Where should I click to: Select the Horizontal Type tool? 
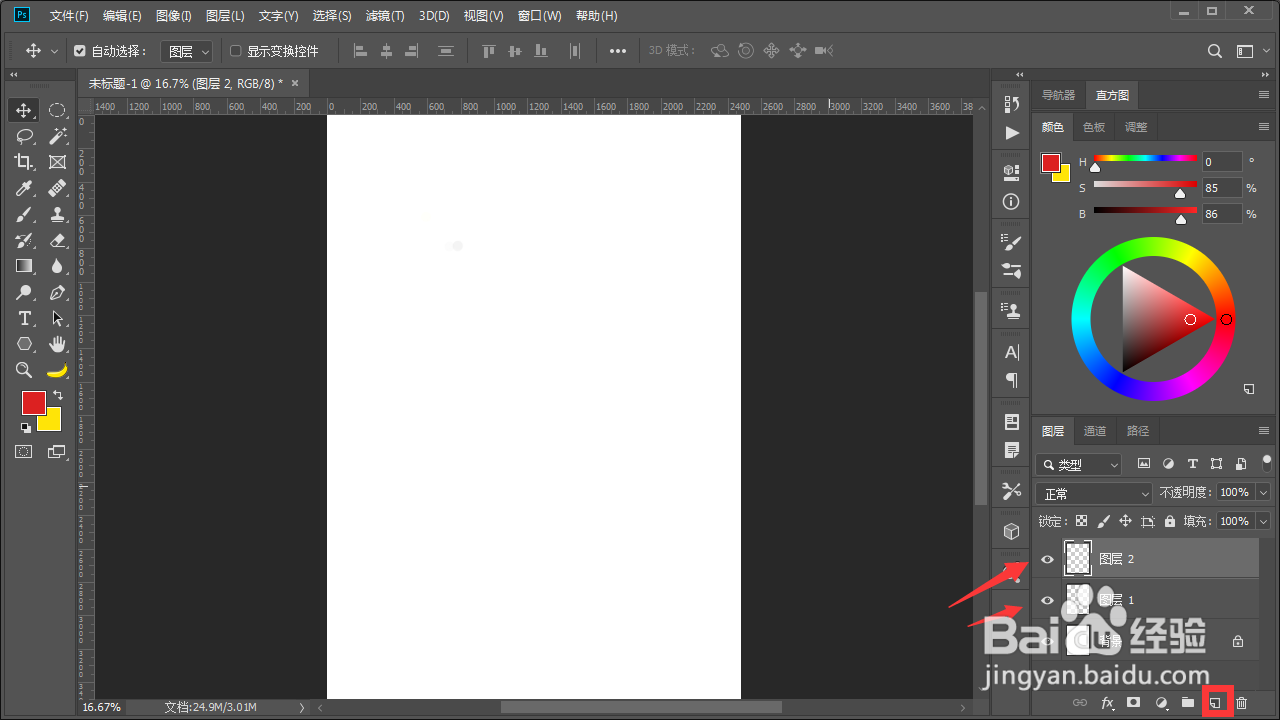click(24, 318)
